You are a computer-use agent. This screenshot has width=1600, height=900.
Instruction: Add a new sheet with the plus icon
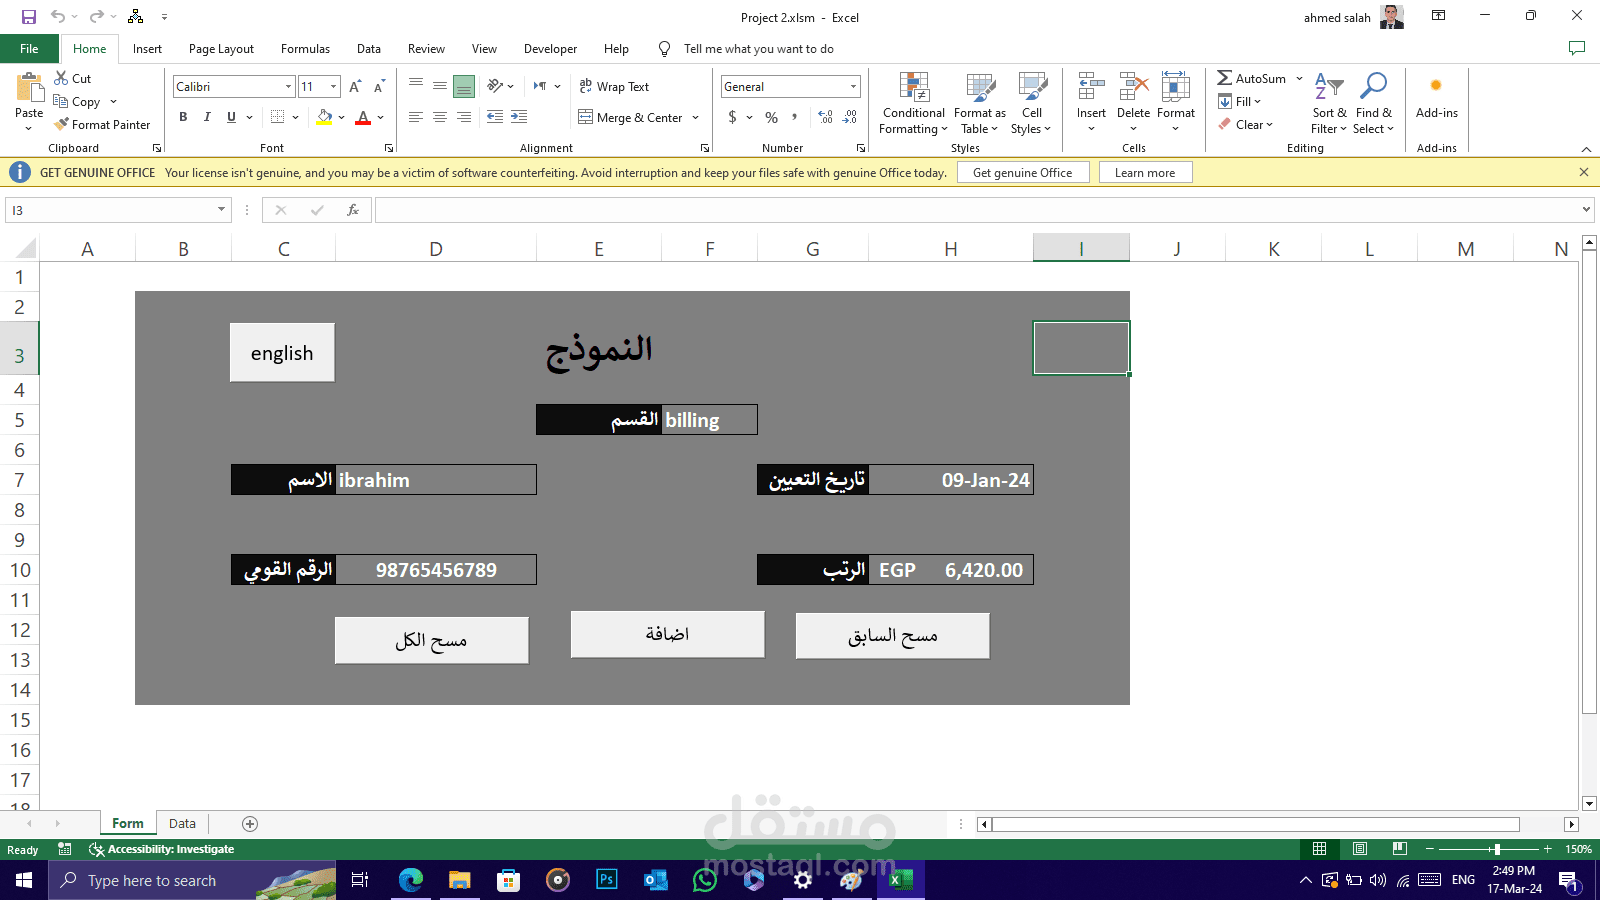pos(250,824)
